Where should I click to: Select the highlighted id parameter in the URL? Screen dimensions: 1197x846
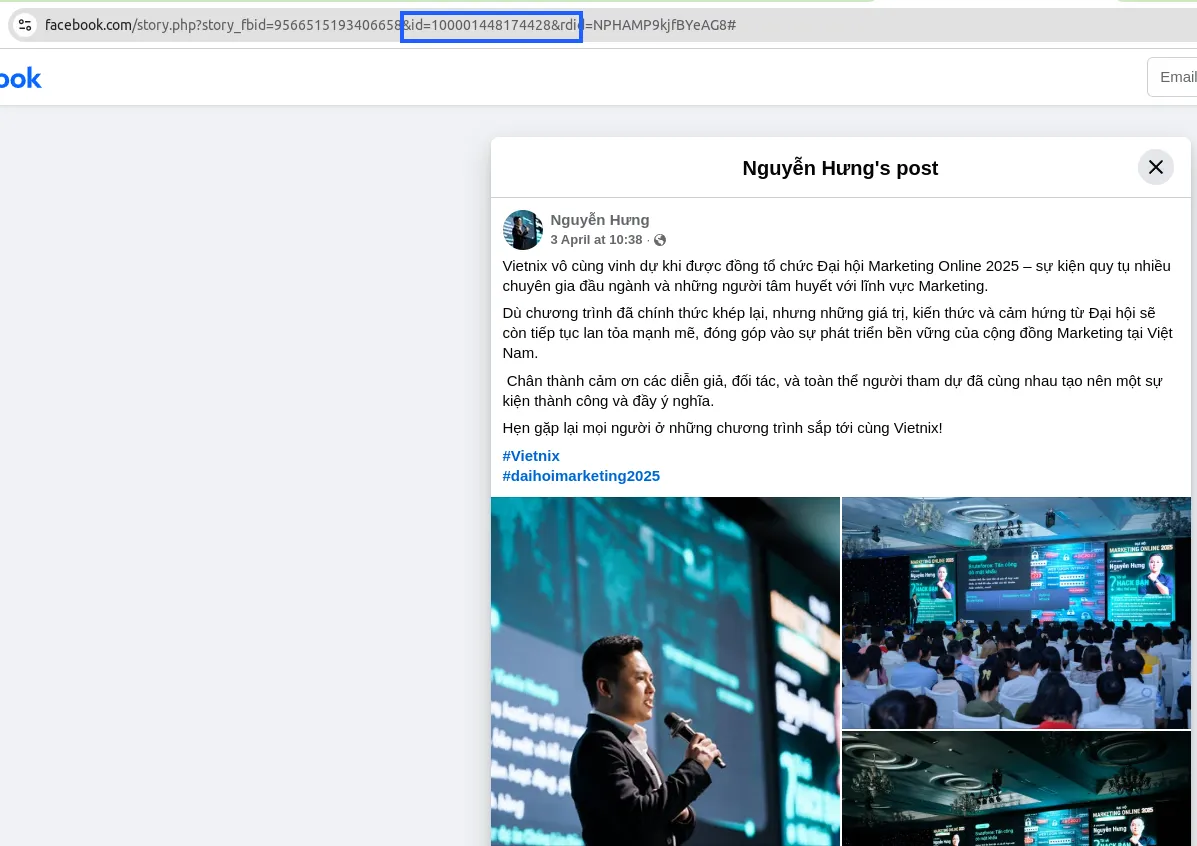491,25
